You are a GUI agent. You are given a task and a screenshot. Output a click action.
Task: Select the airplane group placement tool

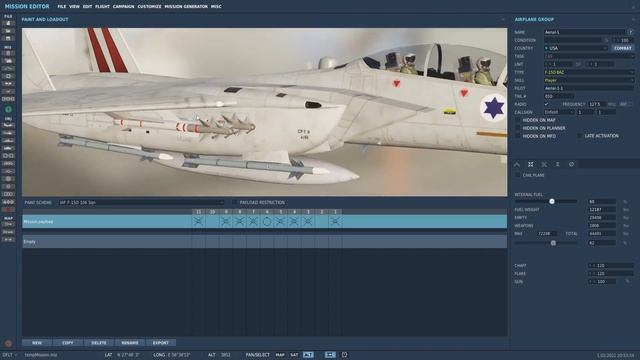8,125
